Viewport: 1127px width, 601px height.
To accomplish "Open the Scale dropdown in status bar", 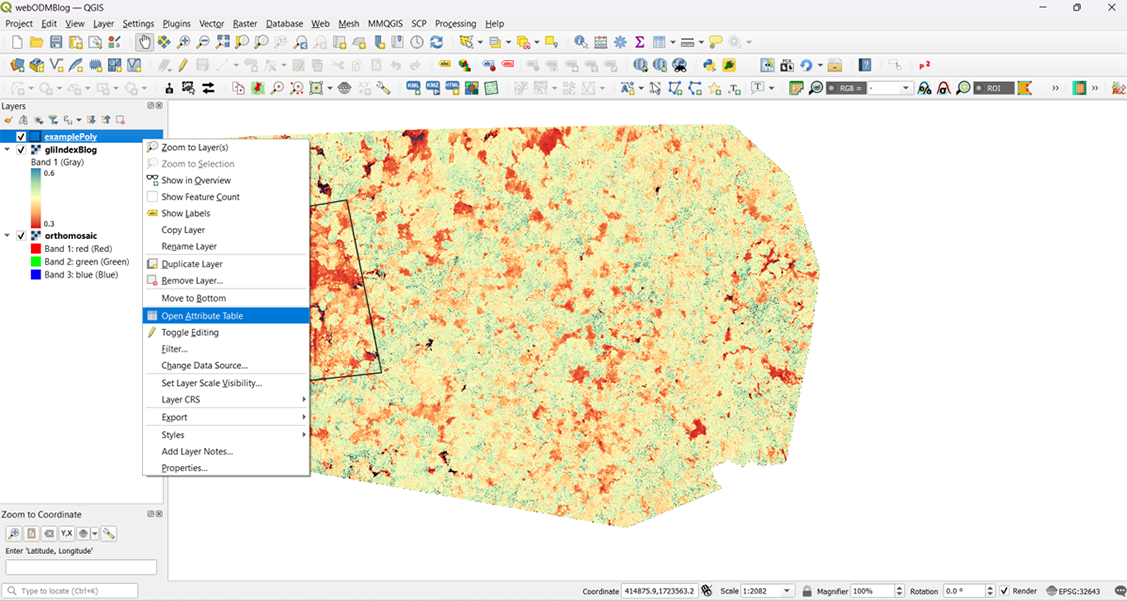I will point(788,591).
